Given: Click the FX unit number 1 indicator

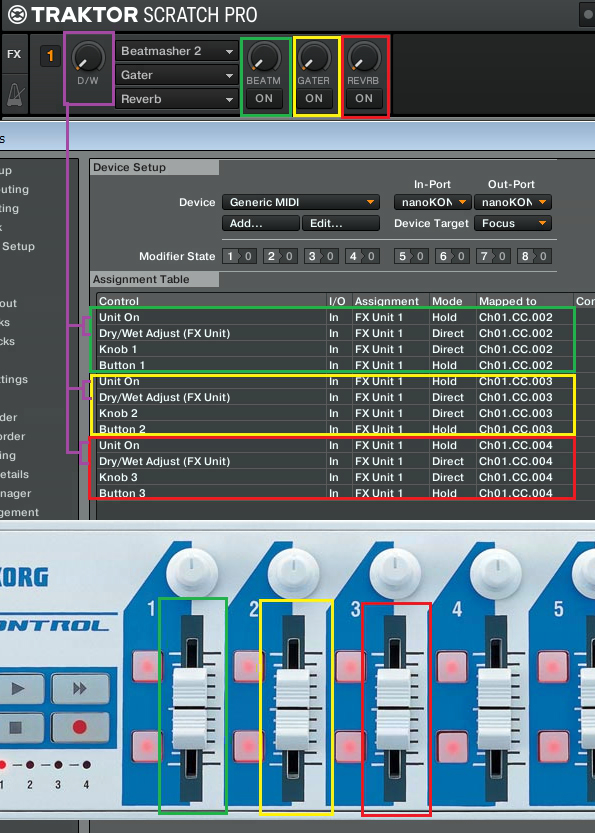Looking at the screenshot, I should pos(50,56).
